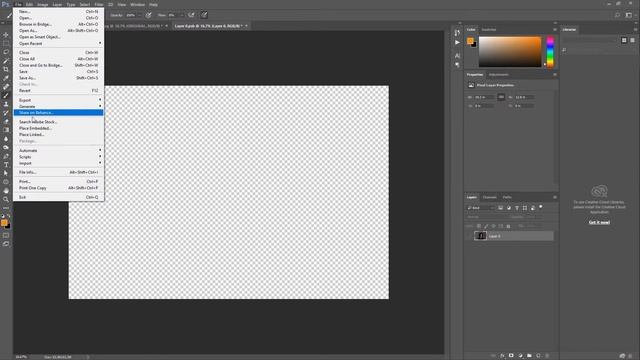The image size is (640, 360).
Task: Select the Path Selection tool
Action: point(6,173)
